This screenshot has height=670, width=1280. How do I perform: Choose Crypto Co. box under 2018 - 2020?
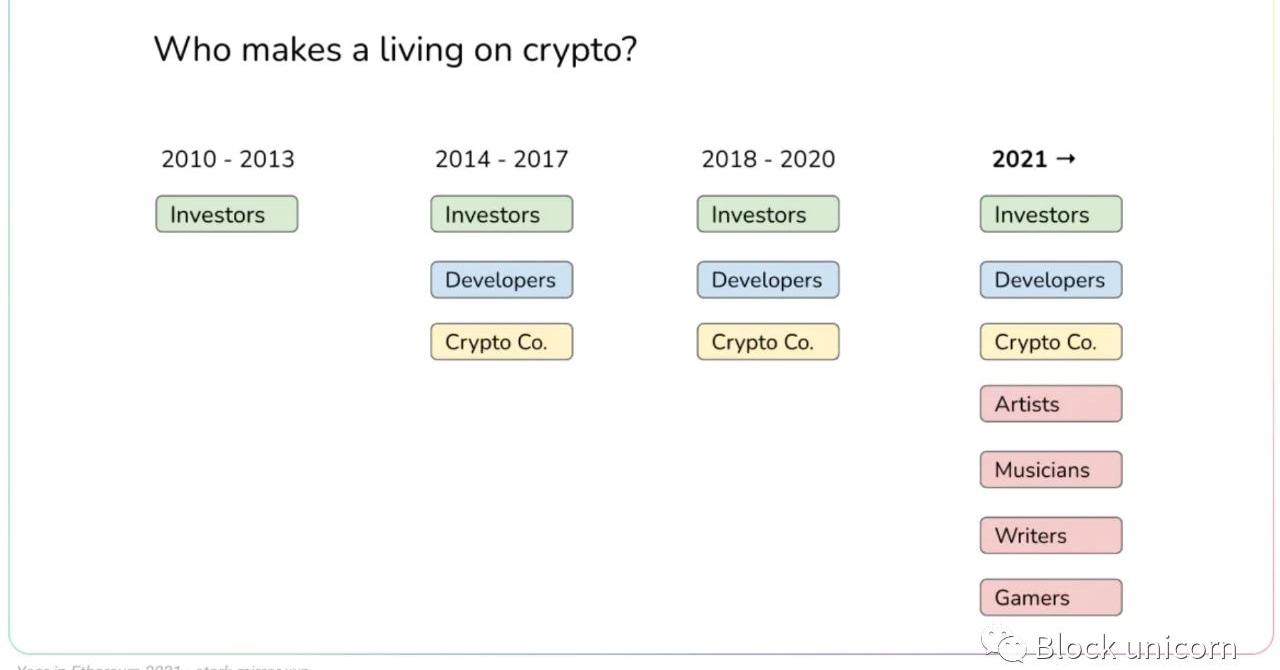768,342
